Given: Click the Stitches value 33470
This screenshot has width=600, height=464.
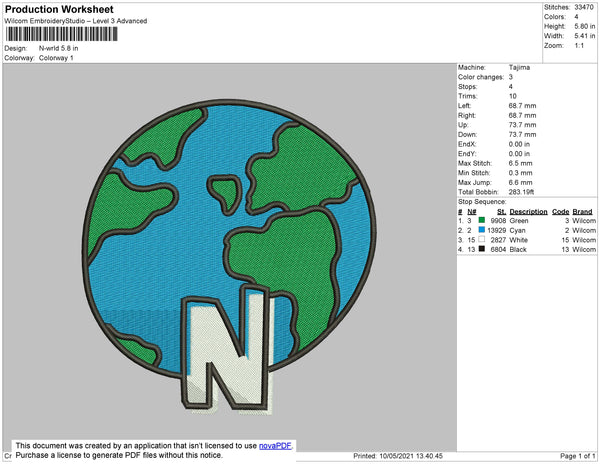Looking at the screenshot, I should point(585,6).
